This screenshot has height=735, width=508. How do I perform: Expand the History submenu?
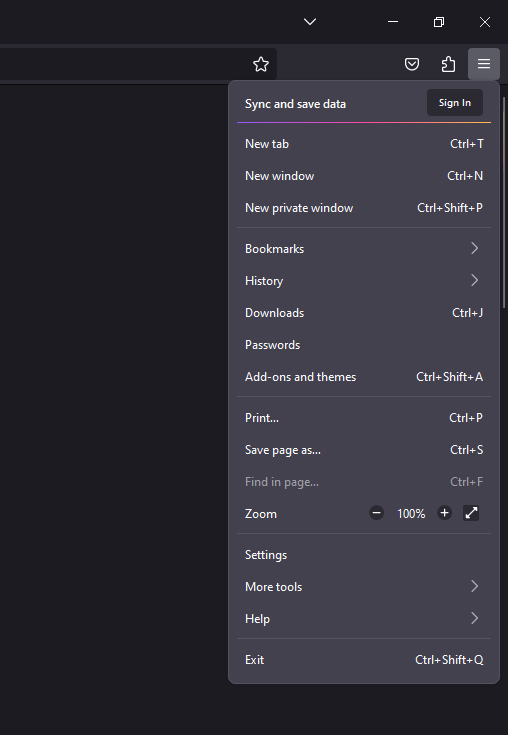[x=364, y=280]
